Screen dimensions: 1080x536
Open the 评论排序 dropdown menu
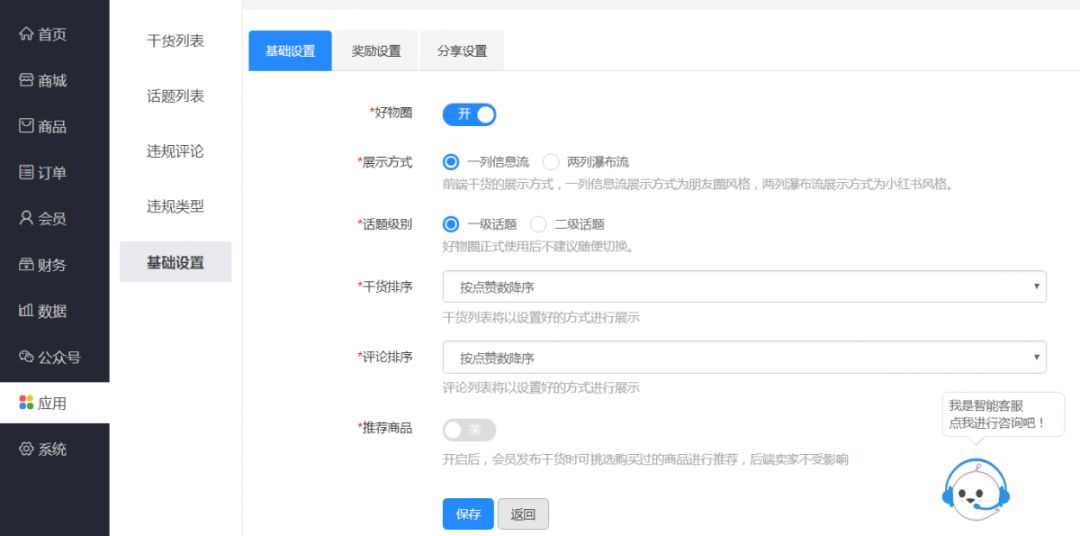tap(744, 358)
